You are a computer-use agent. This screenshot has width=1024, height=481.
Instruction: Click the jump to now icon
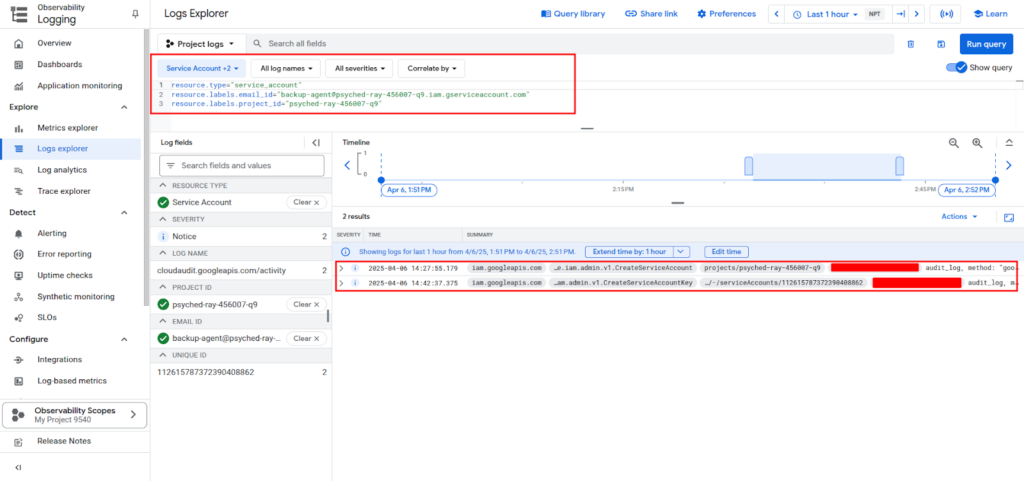[x=901, y=14]
